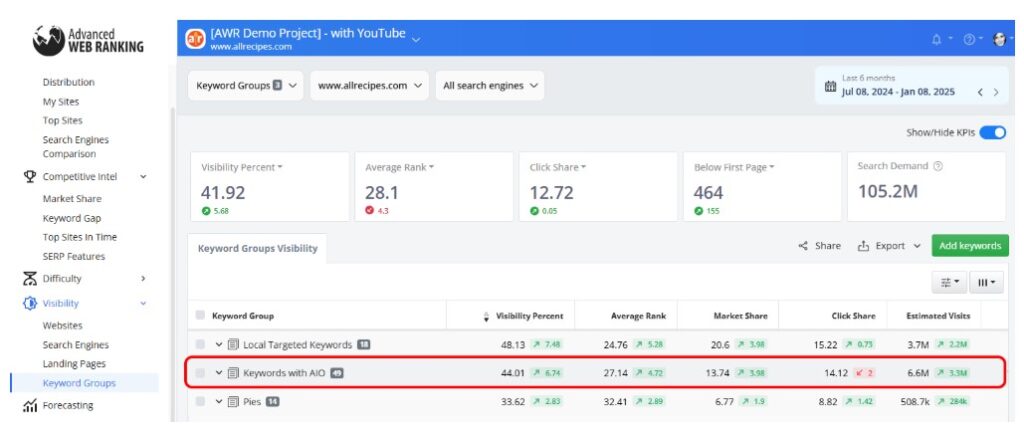The width and height of the screenshot is (1024, 437).
Task: Open Market Share in the sidebar
Action: point(72,199)
